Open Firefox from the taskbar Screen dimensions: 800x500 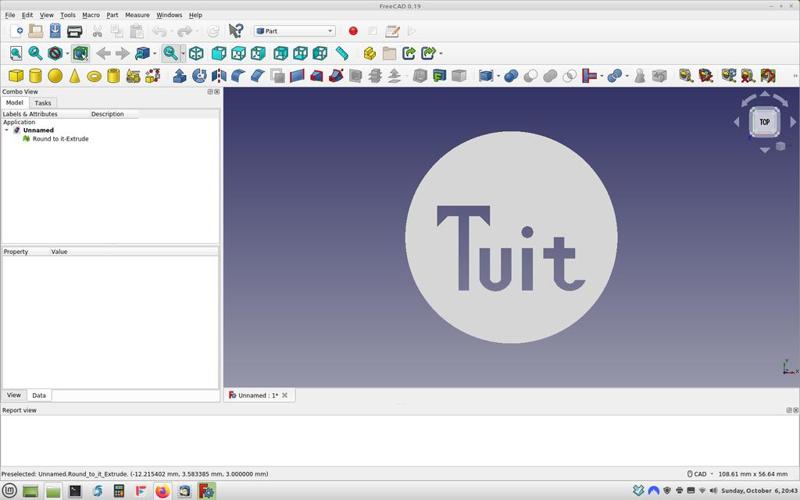(x=162, y=491)
